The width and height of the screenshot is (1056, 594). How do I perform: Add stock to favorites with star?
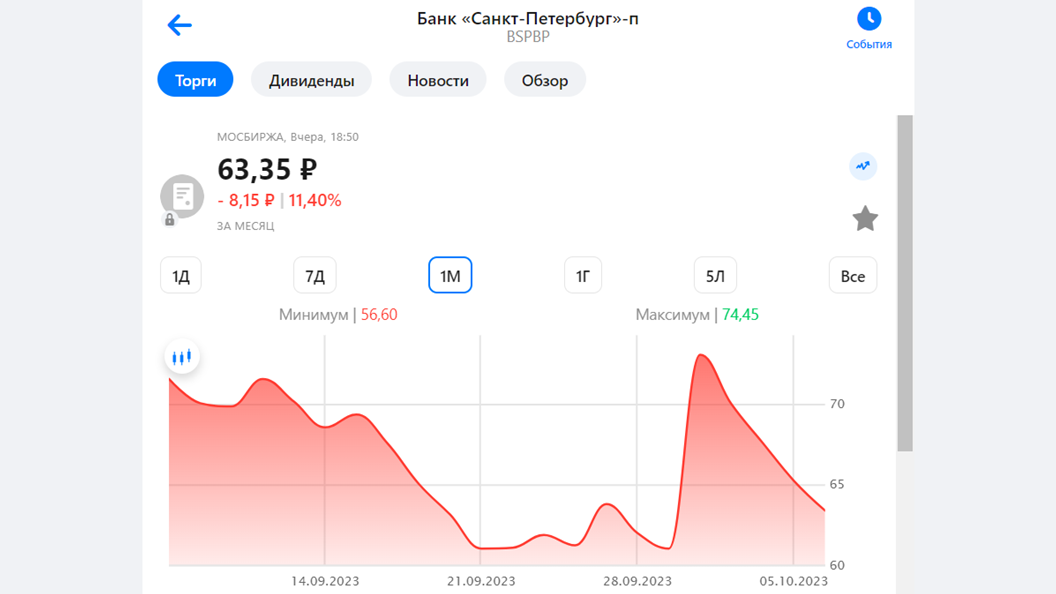pyautogui.click(x=865, y=218)
